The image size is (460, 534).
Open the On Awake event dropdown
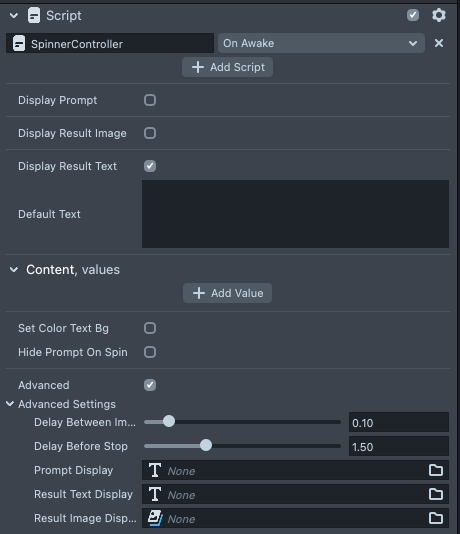[x=321, y=43]
